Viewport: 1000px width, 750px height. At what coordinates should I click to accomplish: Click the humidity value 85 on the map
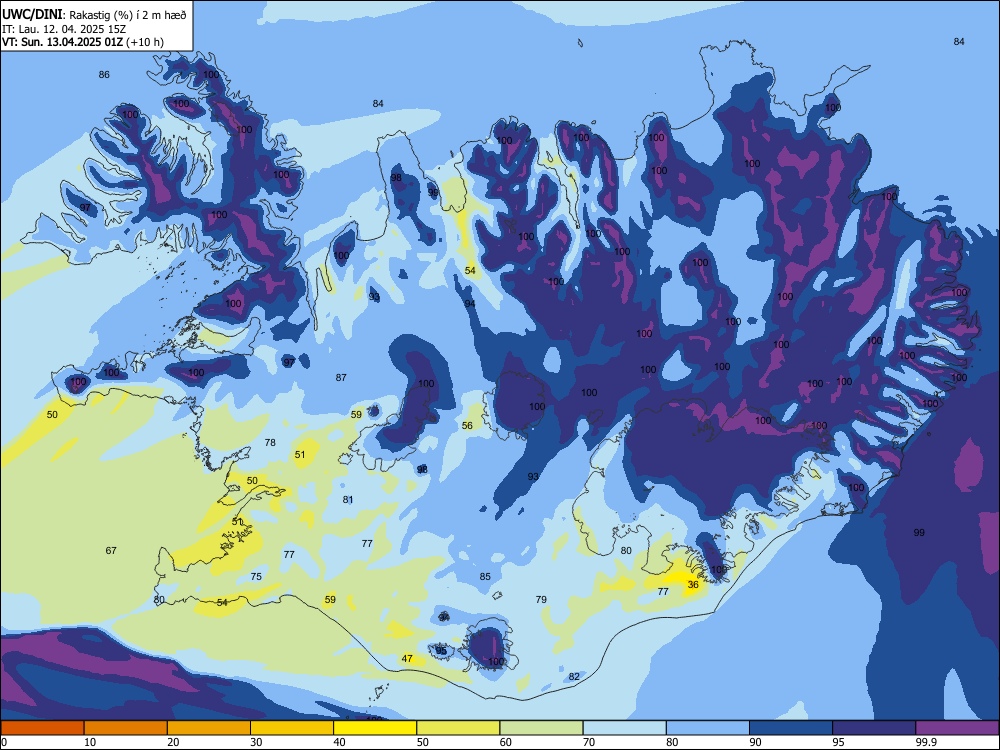tap(485, 577)
